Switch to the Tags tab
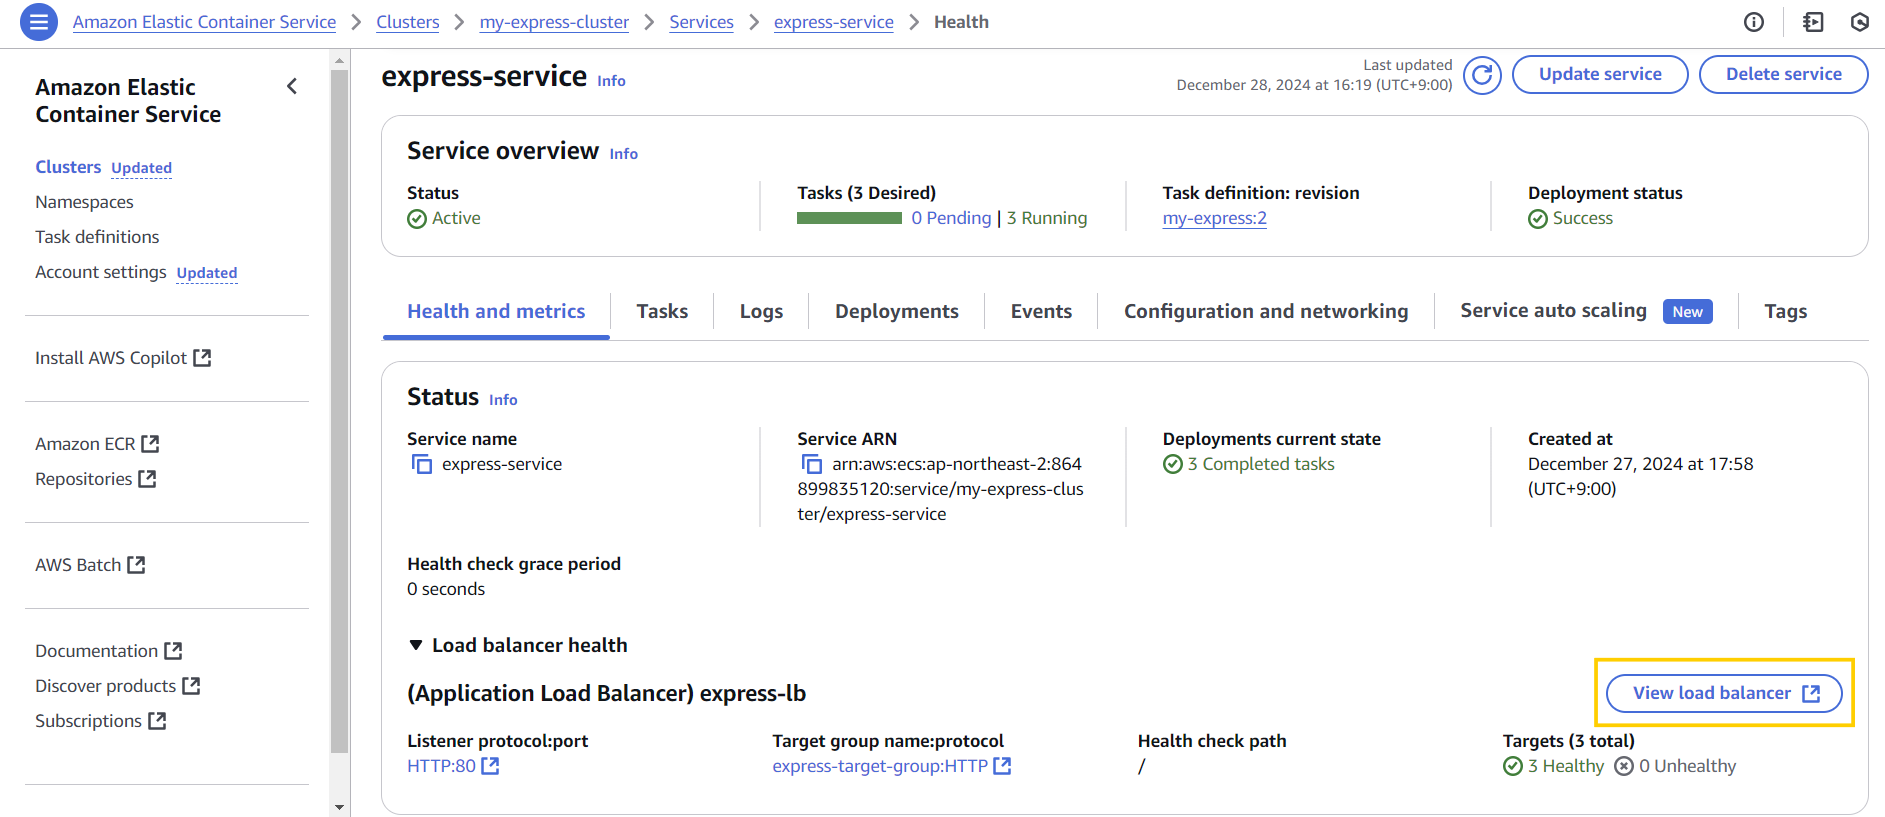 1785,311
